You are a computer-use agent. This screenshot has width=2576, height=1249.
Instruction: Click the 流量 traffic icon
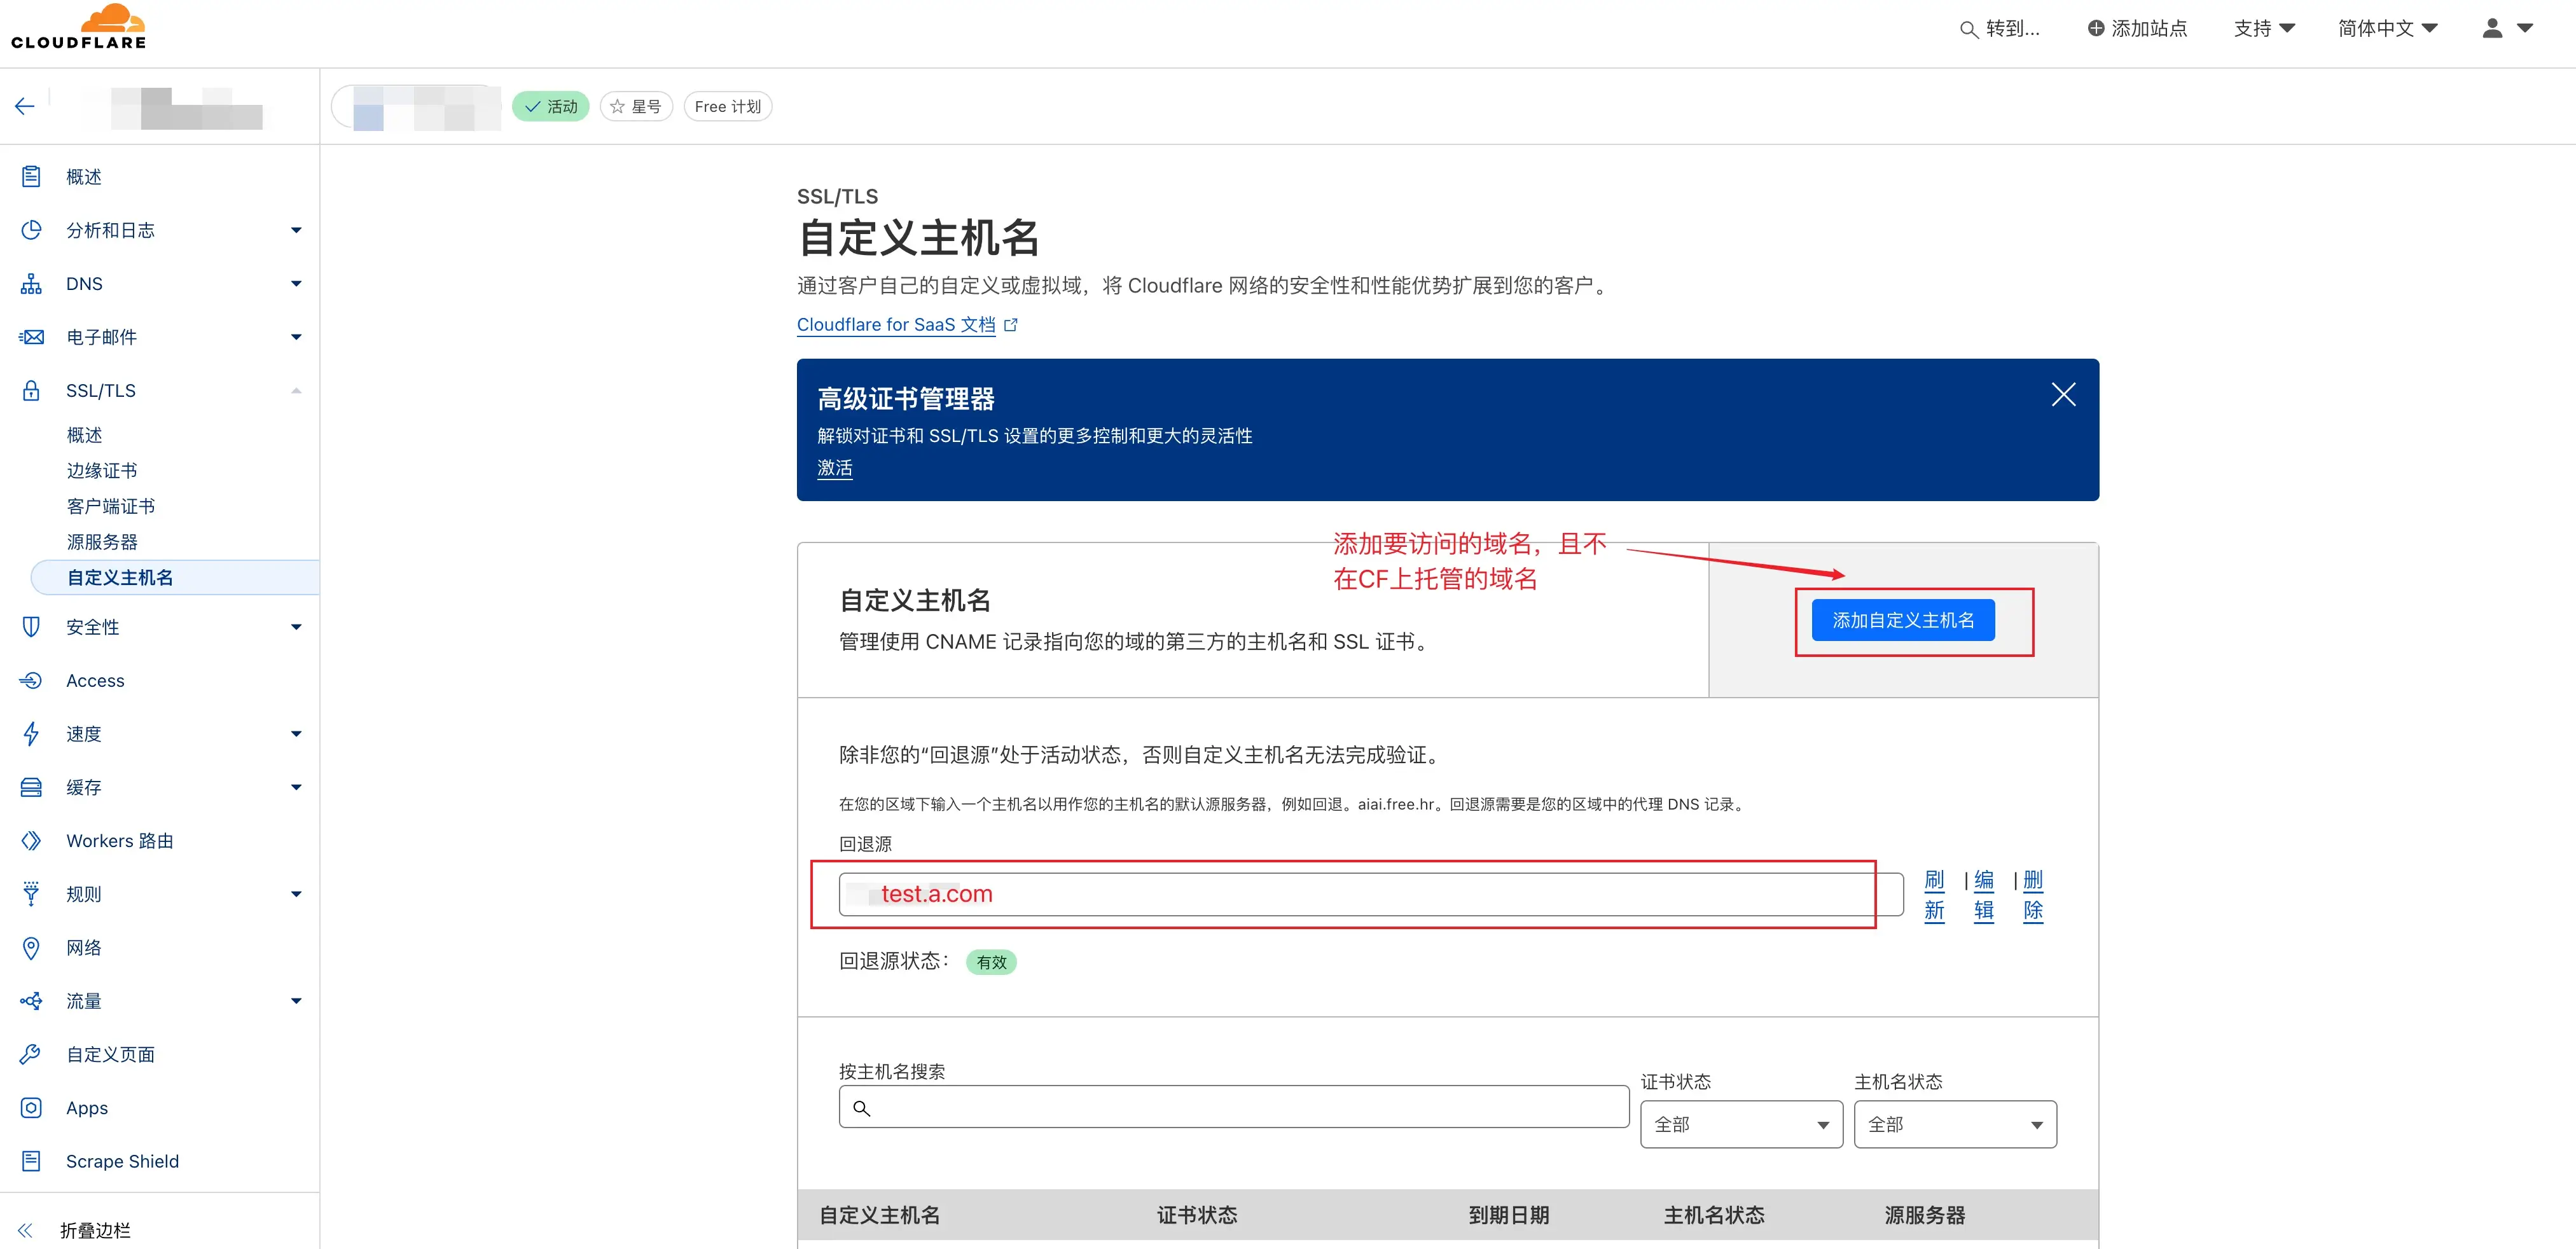tap(31, 1001)
